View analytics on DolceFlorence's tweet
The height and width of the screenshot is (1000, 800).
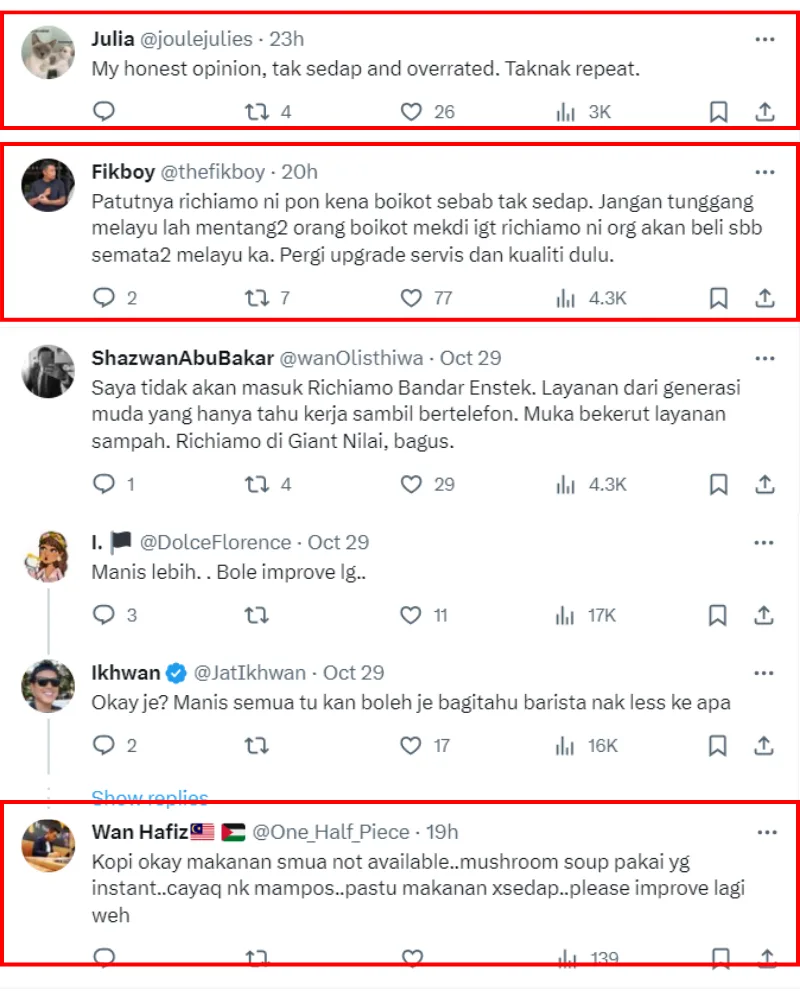point(566,615)
